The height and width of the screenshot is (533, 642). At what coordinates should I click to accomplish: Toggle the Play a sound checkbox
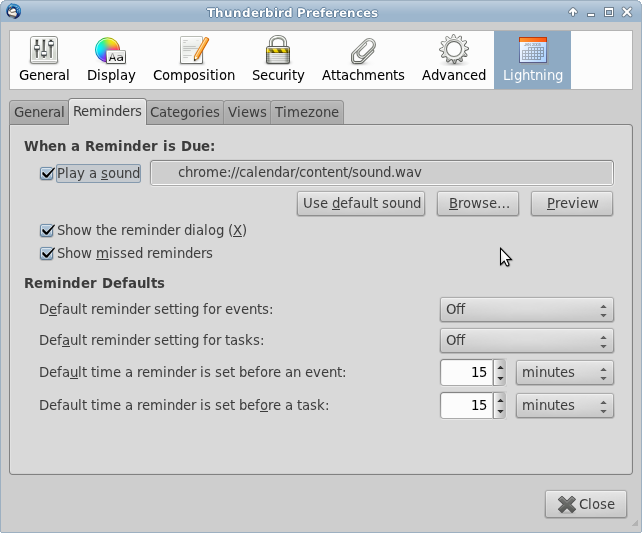click(x=47, y=173)
